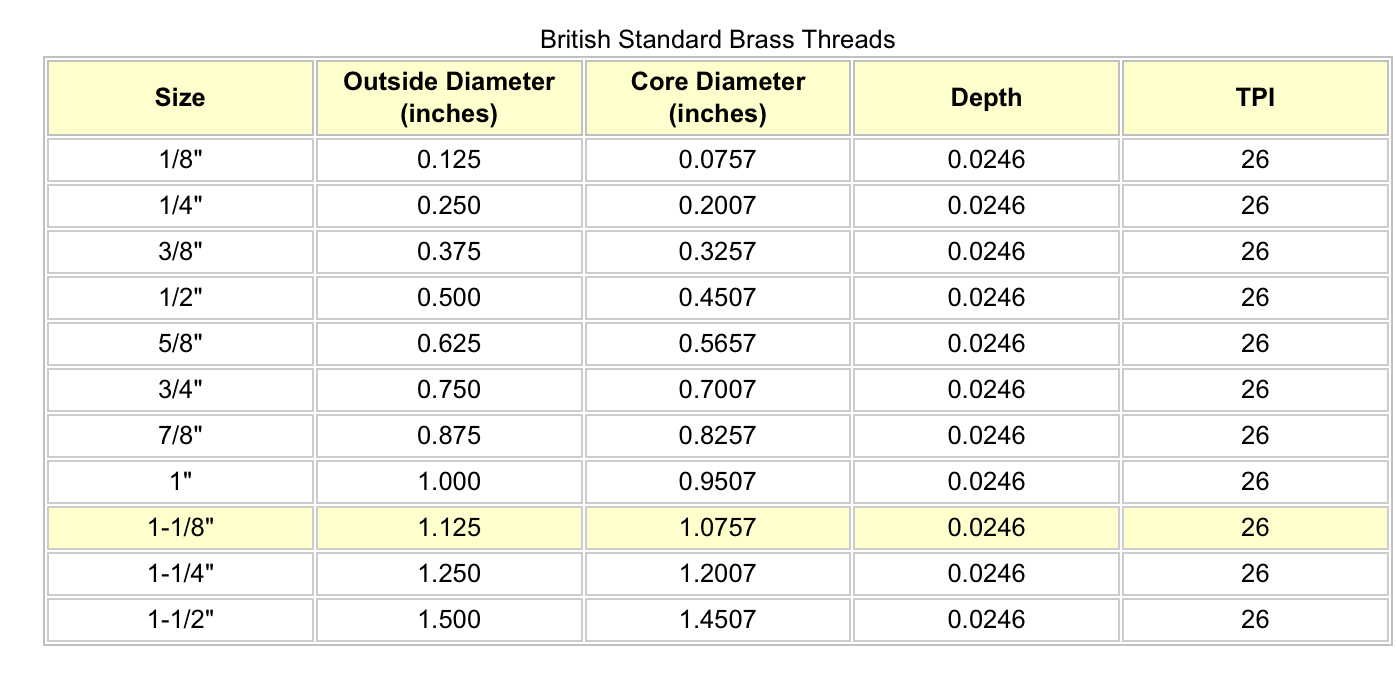Click the 0.375 outside diameter value
This screenshot has height=694, width=1396.
click(449, 252)
